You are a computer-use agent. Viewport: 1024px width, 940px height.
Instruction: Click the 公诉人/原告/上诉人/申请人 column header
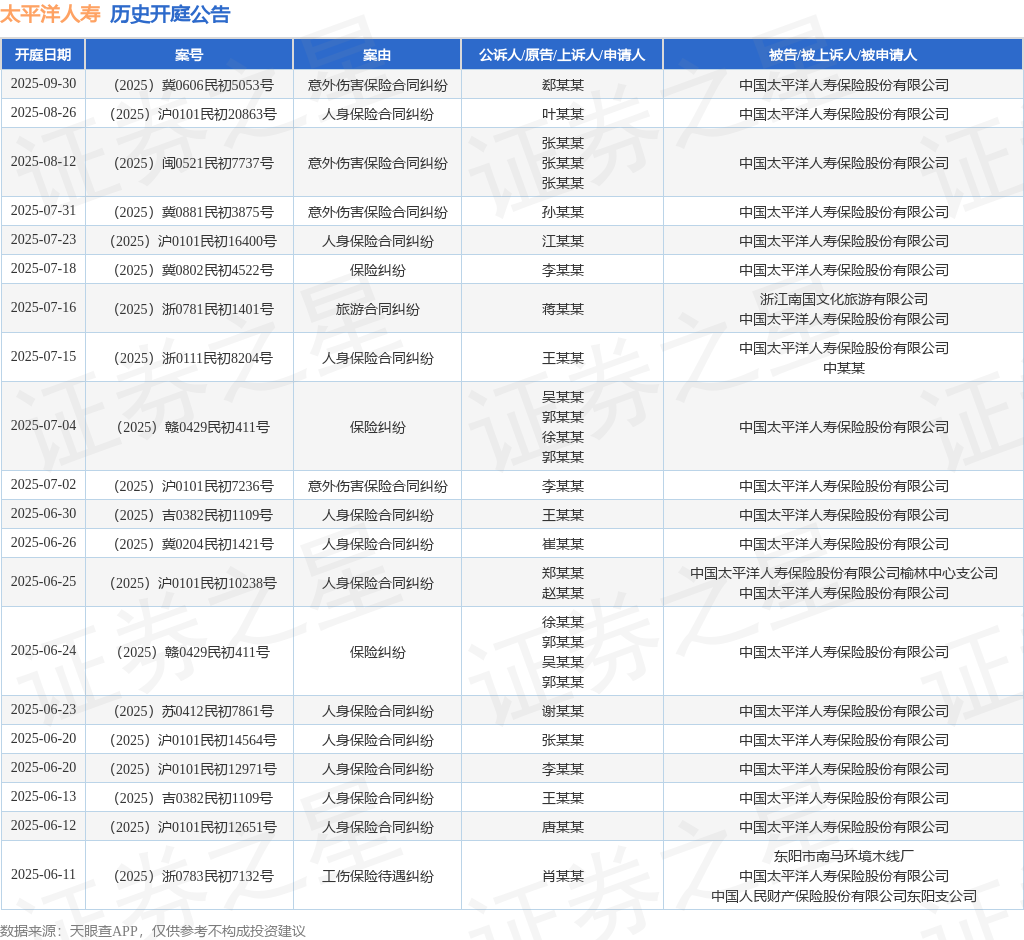click(562, 54)
